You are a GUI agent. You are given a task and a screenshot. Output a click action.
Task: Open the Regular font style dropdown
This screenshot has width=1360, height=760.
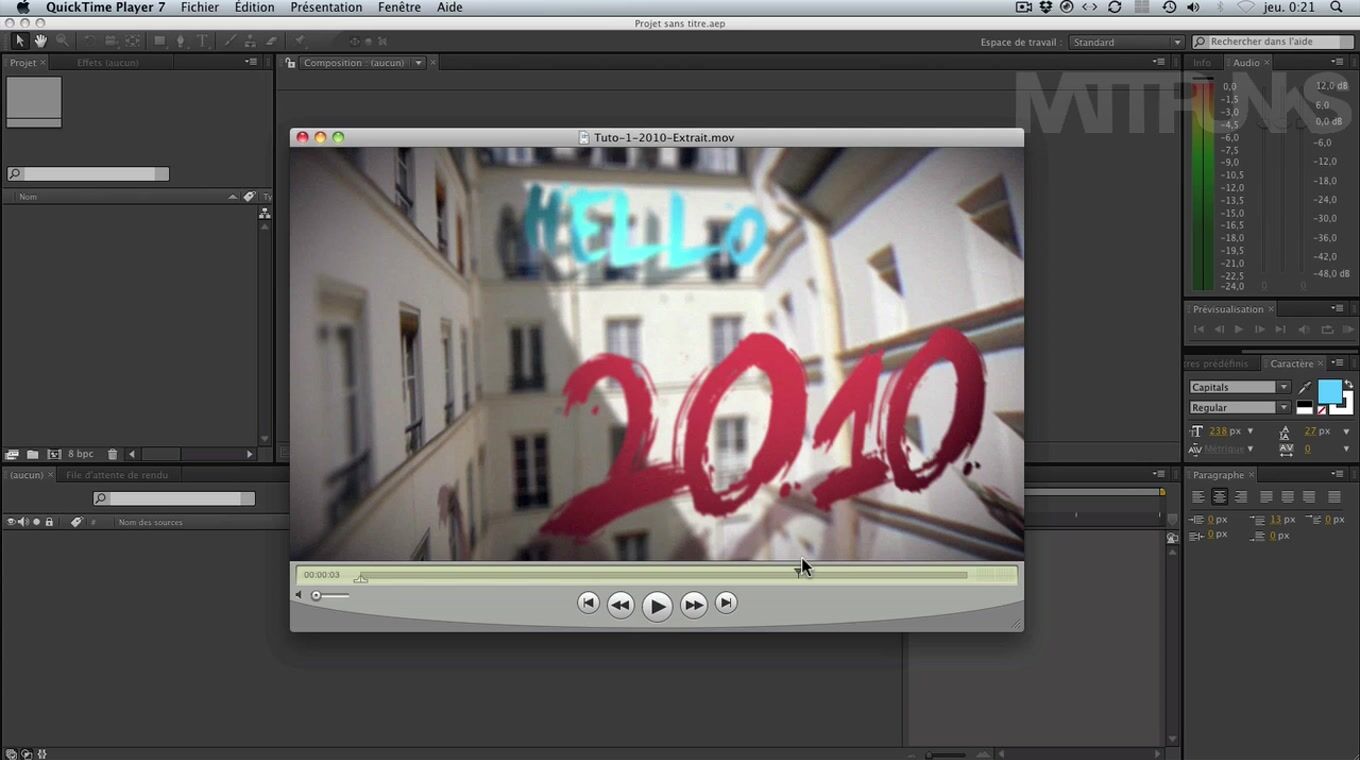point(1240,408)
